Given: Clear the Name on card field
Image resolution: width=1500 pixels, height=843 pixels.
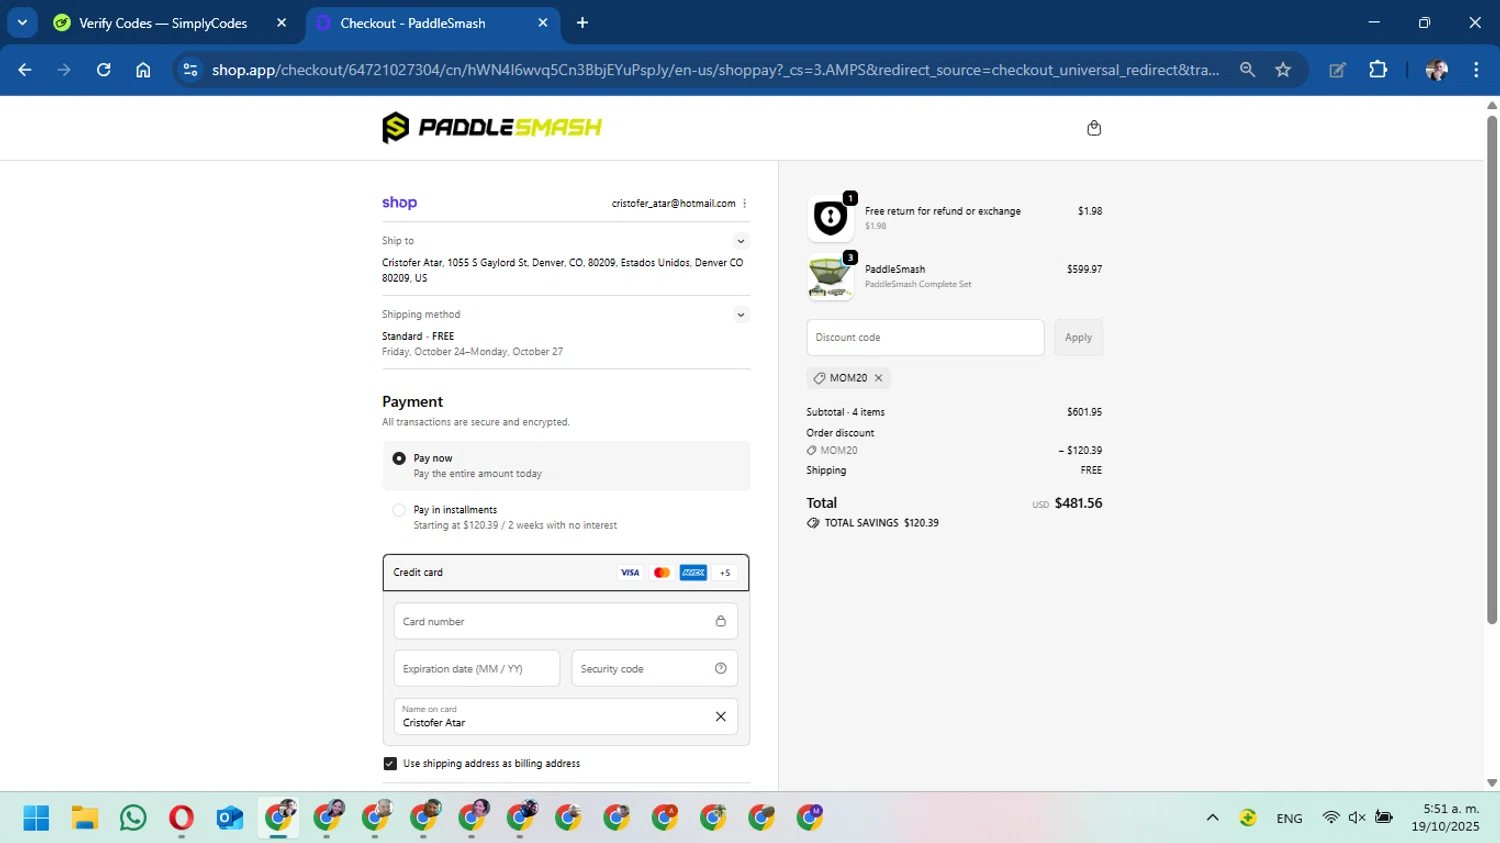Looking at the screenshot, I should [720, 716].
